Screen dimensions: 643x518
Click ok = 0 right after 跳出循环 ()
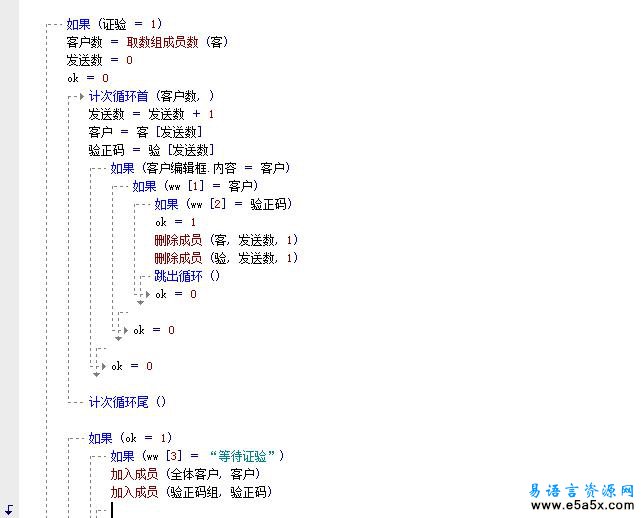(176, 294)
